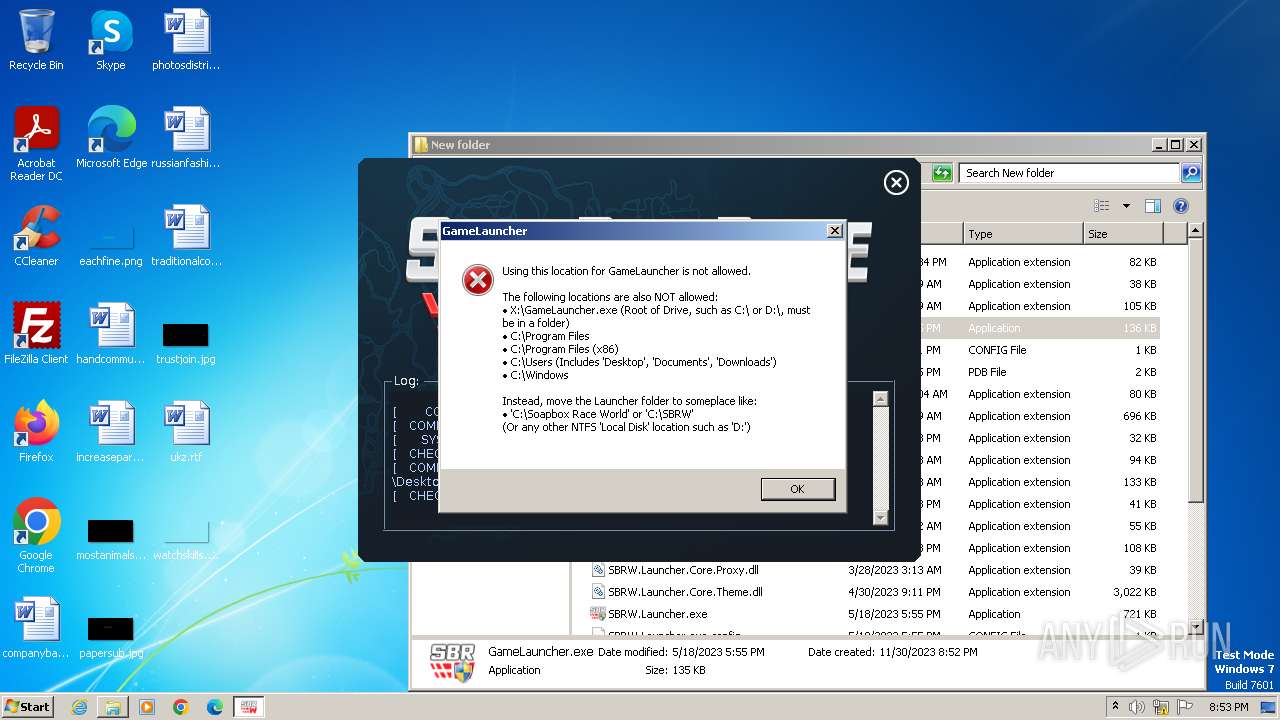Select the CONFIG File row of 1 KB

pos(1040,350)
